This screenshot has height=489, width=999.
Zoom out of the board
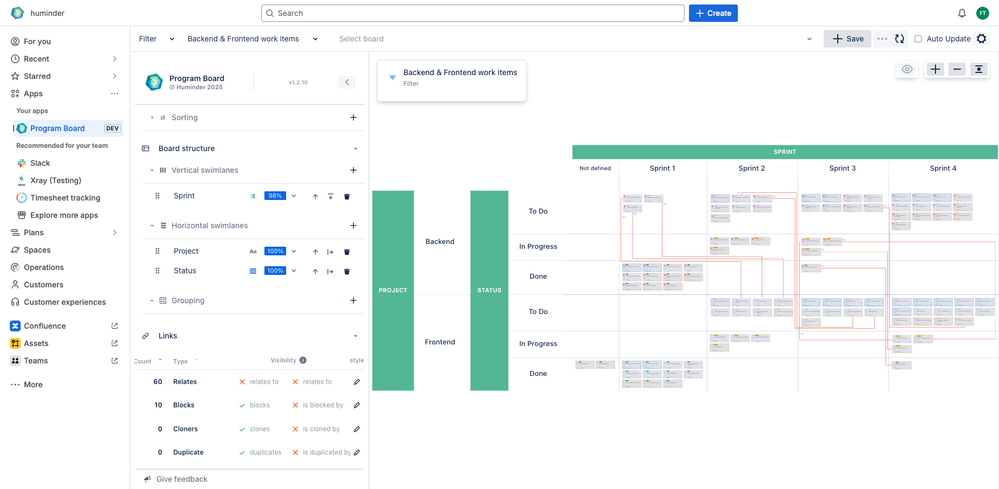[957, 69]
